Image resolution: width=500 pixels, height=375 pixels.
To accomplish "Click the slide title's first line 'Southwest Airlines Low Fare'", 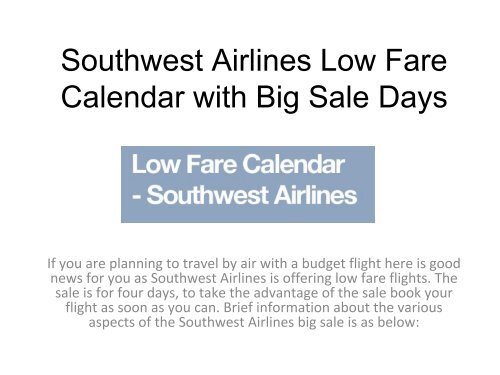I will pyautogui.click(x=254, y=60).
